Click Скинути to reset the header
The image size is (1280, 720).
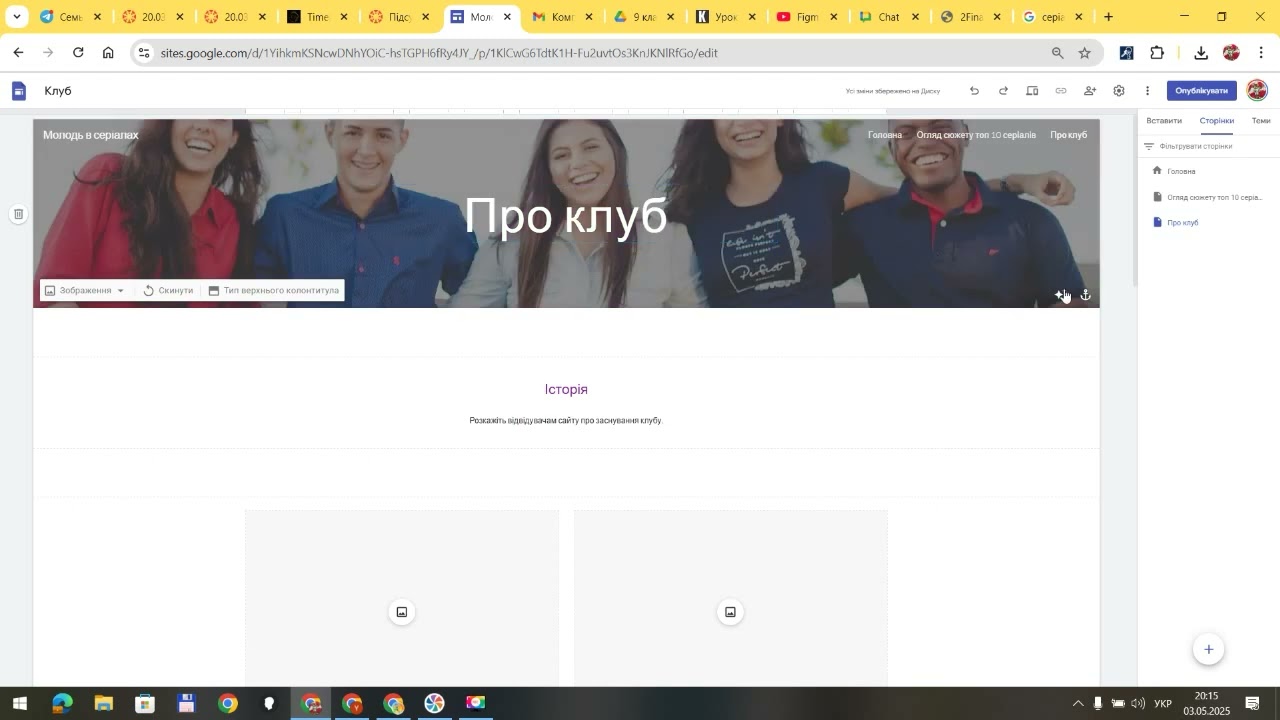coord(168,291)
